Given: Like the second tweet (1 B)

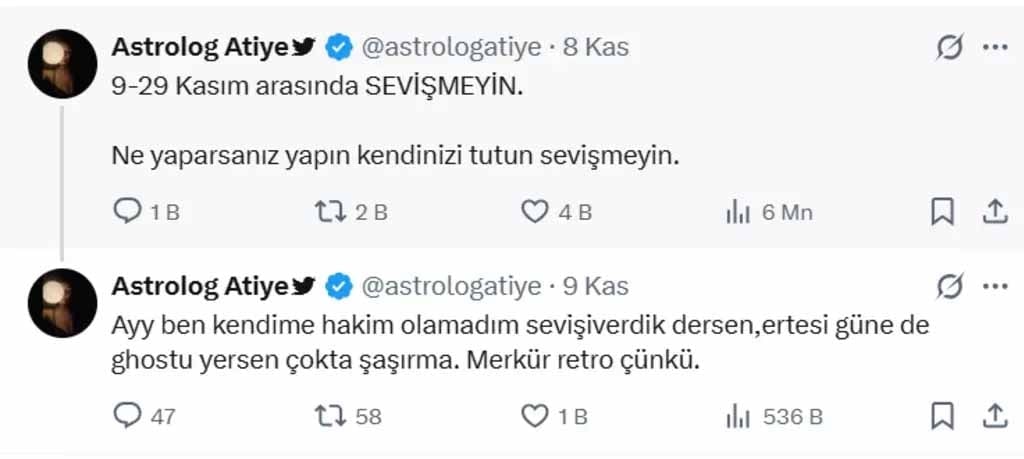Looking at the screenshot, I should coord(536,416).
